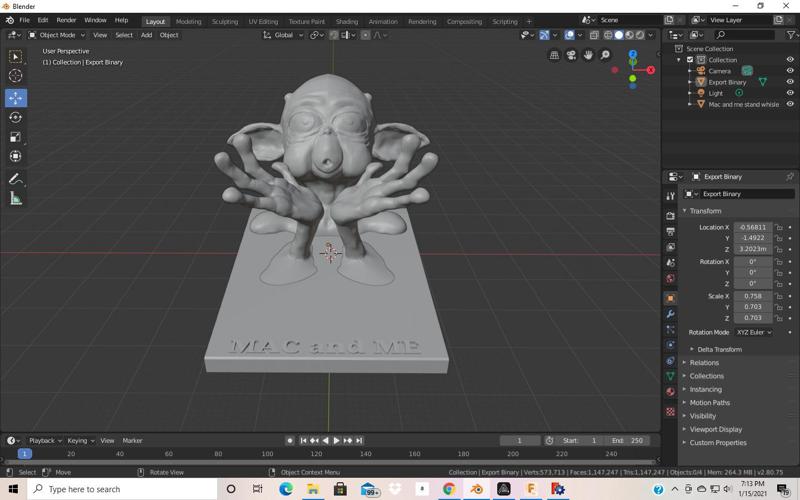Open the Modifiers wrench properties tab
Image resolution: width=800 pixels, height=500 pixels.
click(x=670, y=314)
